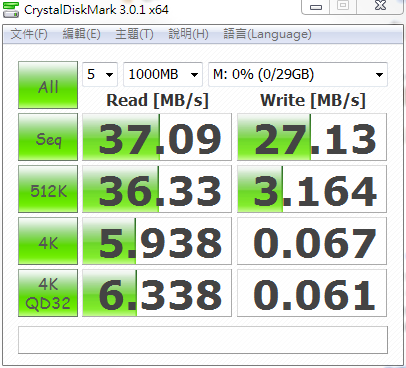Open the 1000MB test size dropdown
The width and height of the screenshot is (406, 368).
163,74
